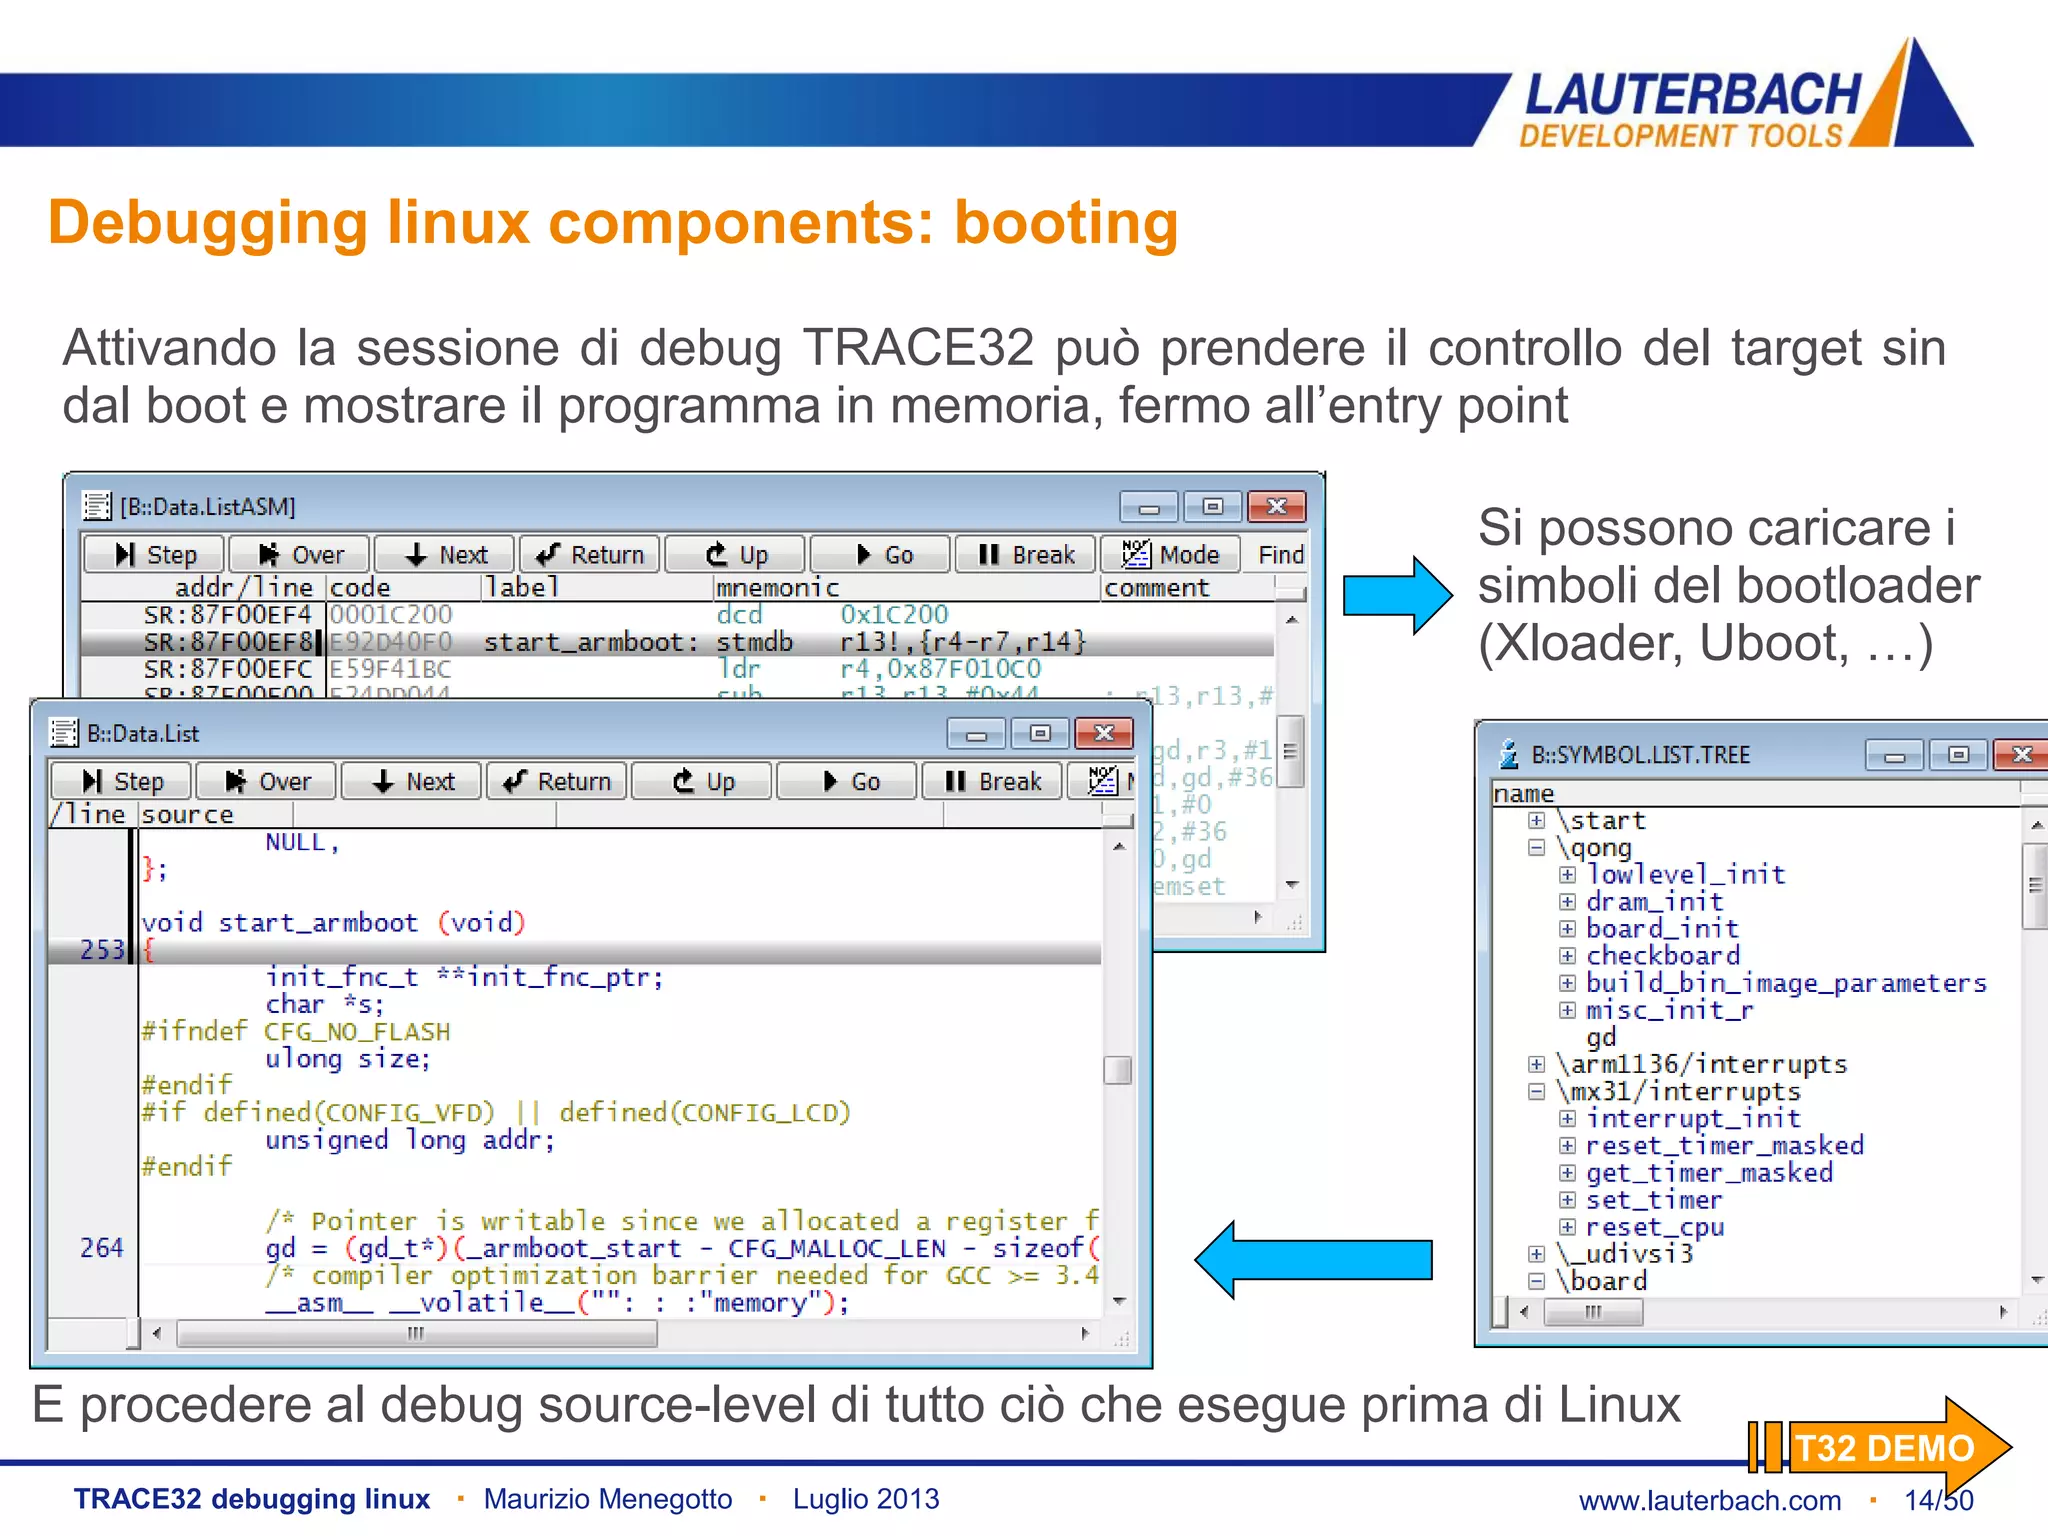Collapse the \board tree node
2048x1536 pixels.
[x=1537, y=1281]
